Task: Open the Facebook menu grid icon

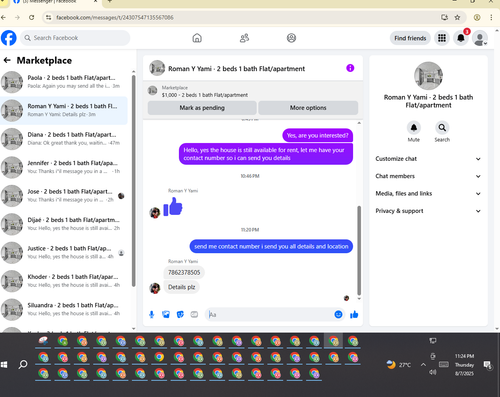Action: point(442,38)
